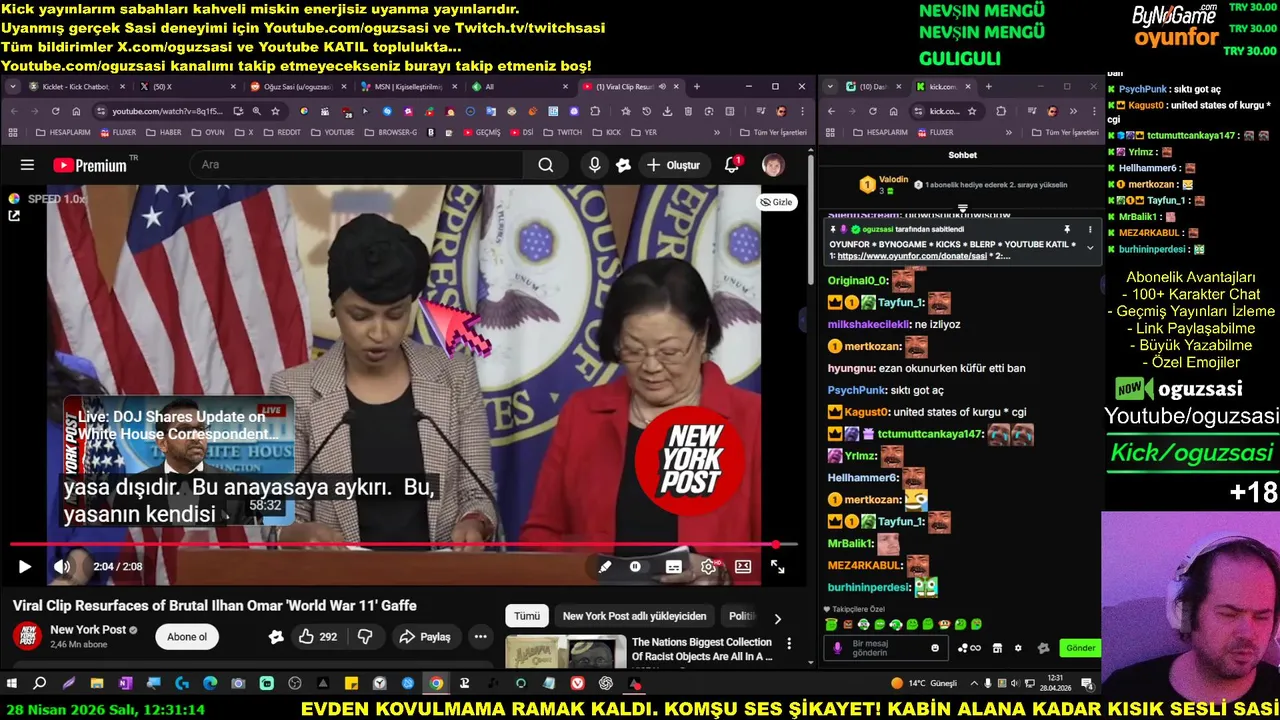This screenshot has width=1280, height=720.
Task: Open the New York Post channel name link
Action: (88, 630)
